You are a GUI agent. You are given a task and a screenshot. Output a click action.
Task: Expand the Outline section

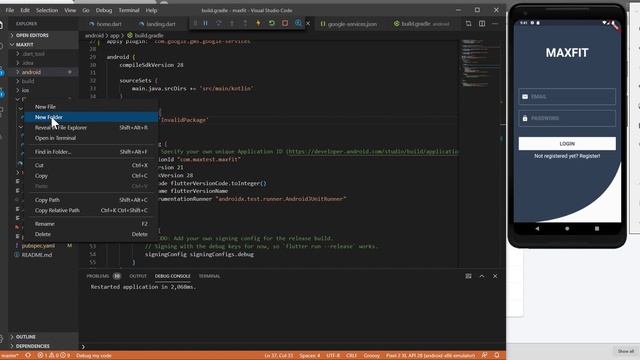click(x=43, y=337)
